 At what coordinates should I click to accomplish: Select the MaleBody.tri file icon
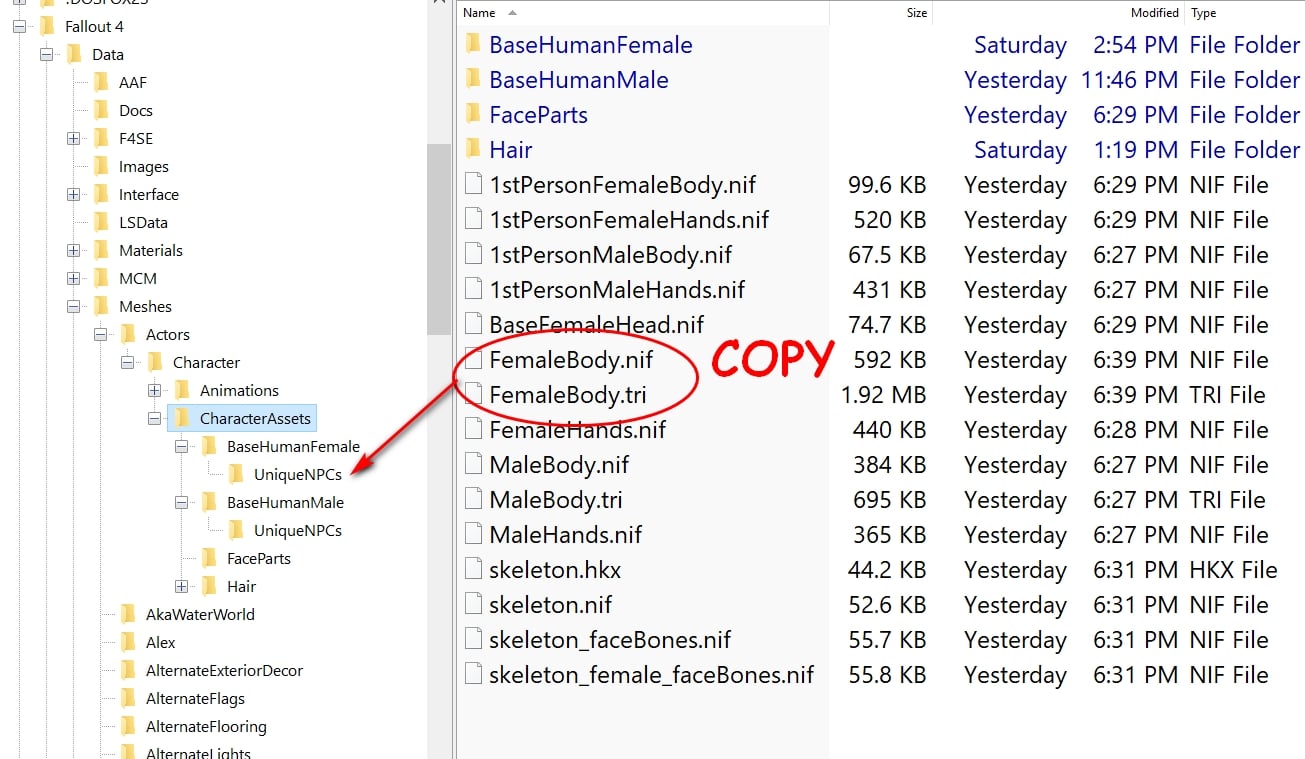(474, 499)
